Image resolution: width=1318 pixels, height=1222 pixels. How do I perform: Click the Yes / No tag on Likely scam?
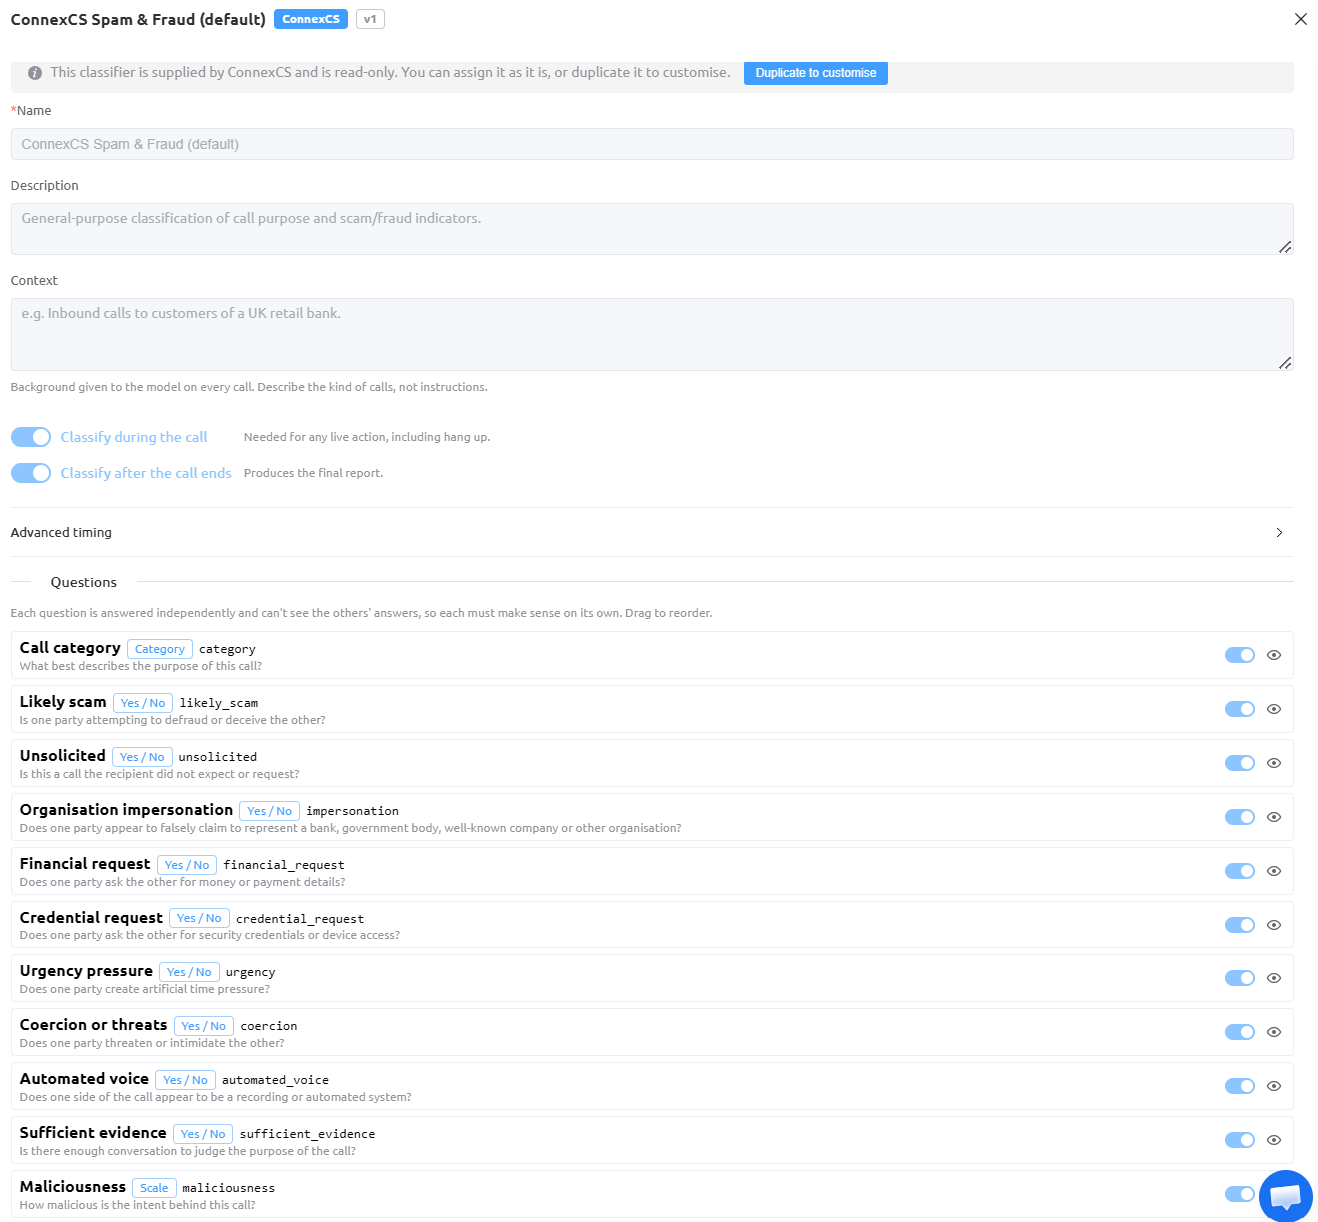[143, 703]
